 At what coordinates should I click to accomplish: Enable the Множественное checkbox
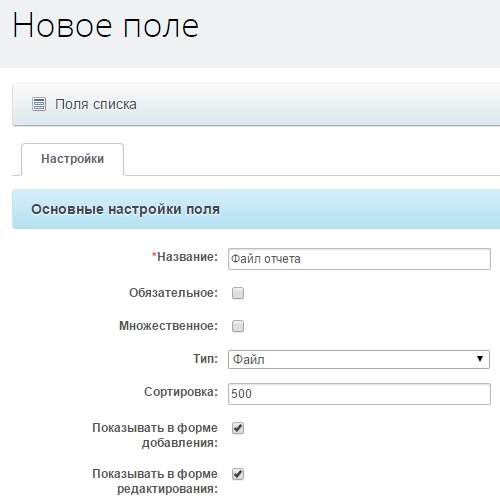point(238,326)
